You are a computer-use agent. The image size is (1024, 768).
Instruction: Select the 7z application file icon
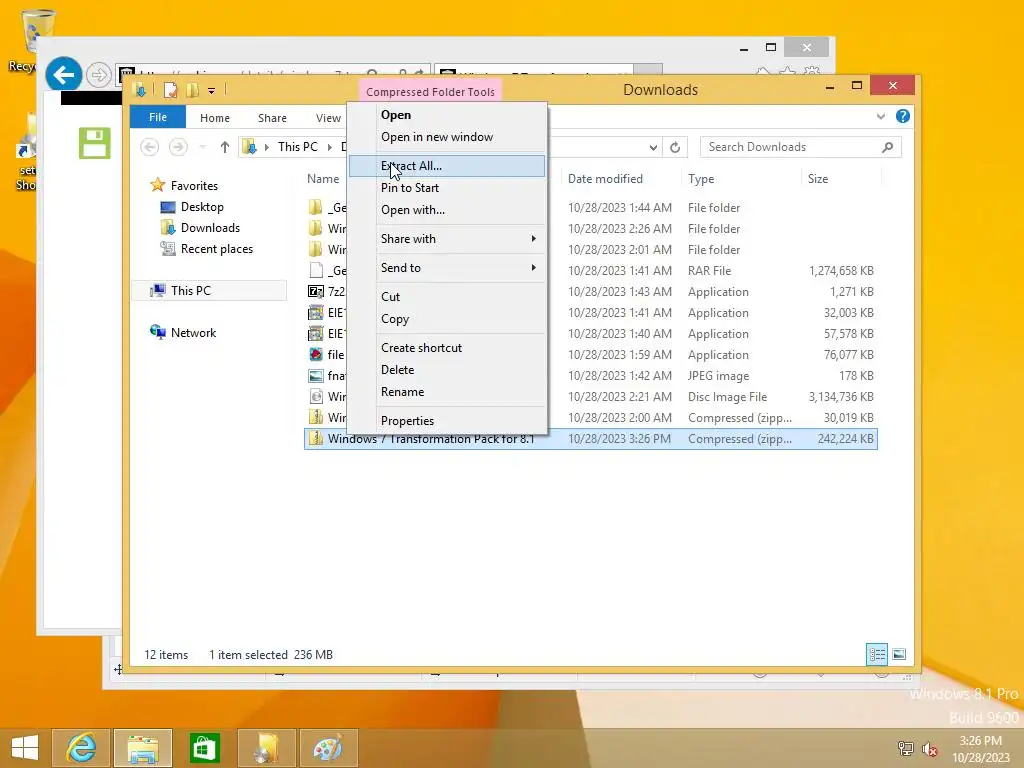316,292
